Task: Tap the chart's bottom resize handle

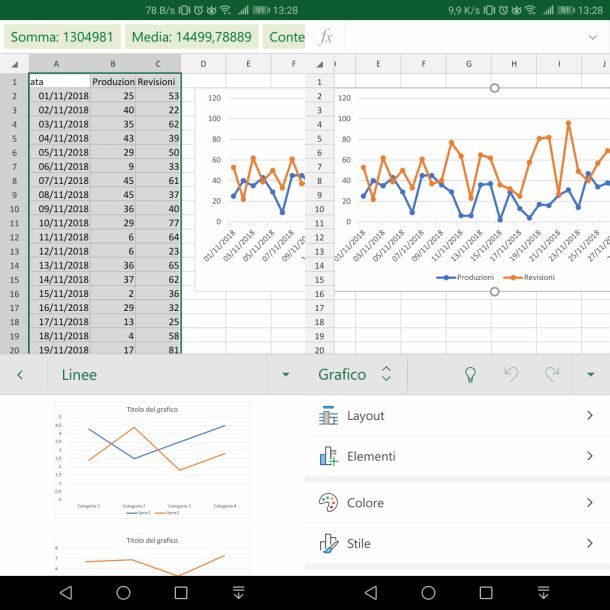Action: click(x=494, y=291)
